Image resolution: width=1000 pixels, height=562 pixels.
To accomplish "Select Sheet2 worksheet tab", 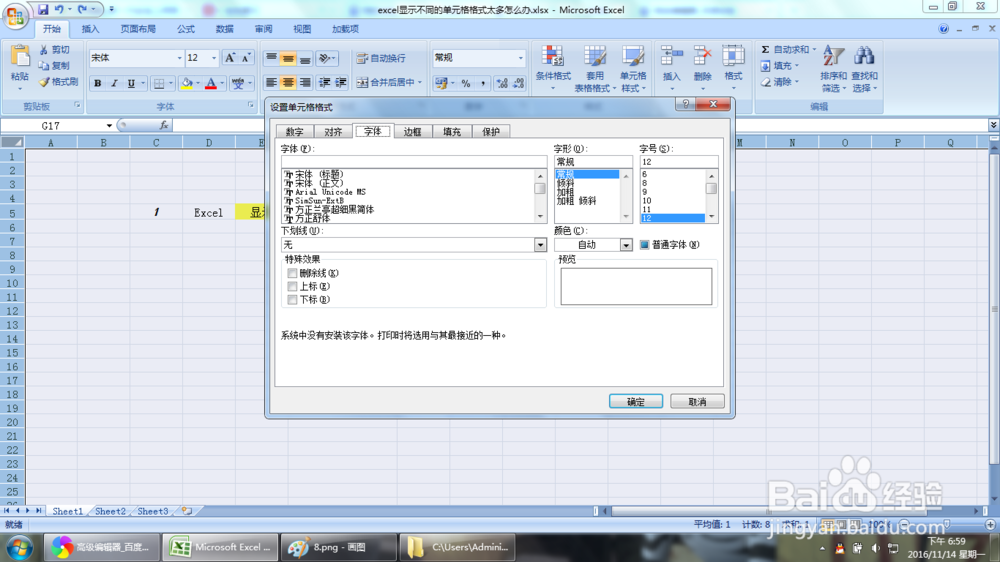I will coord(110,511).
